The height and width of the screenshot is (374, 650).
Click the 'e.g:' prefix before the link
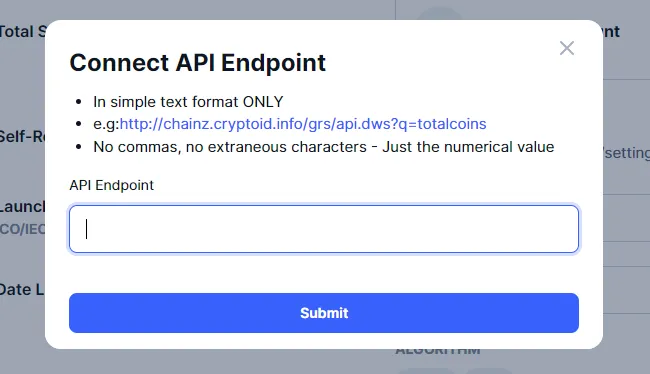(x=106, y=124)
